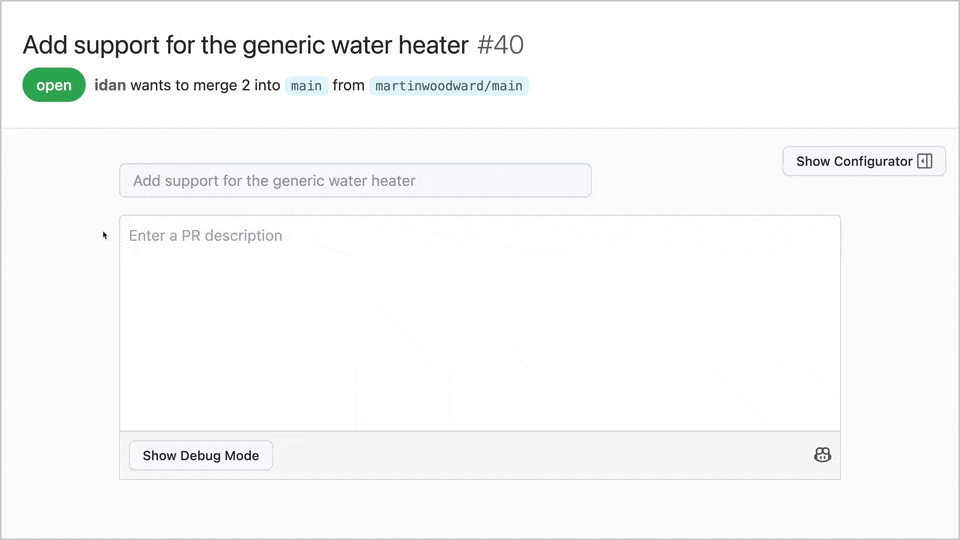Click into the Enter a PR description area
960x540 pixels.
click(206, 236)
